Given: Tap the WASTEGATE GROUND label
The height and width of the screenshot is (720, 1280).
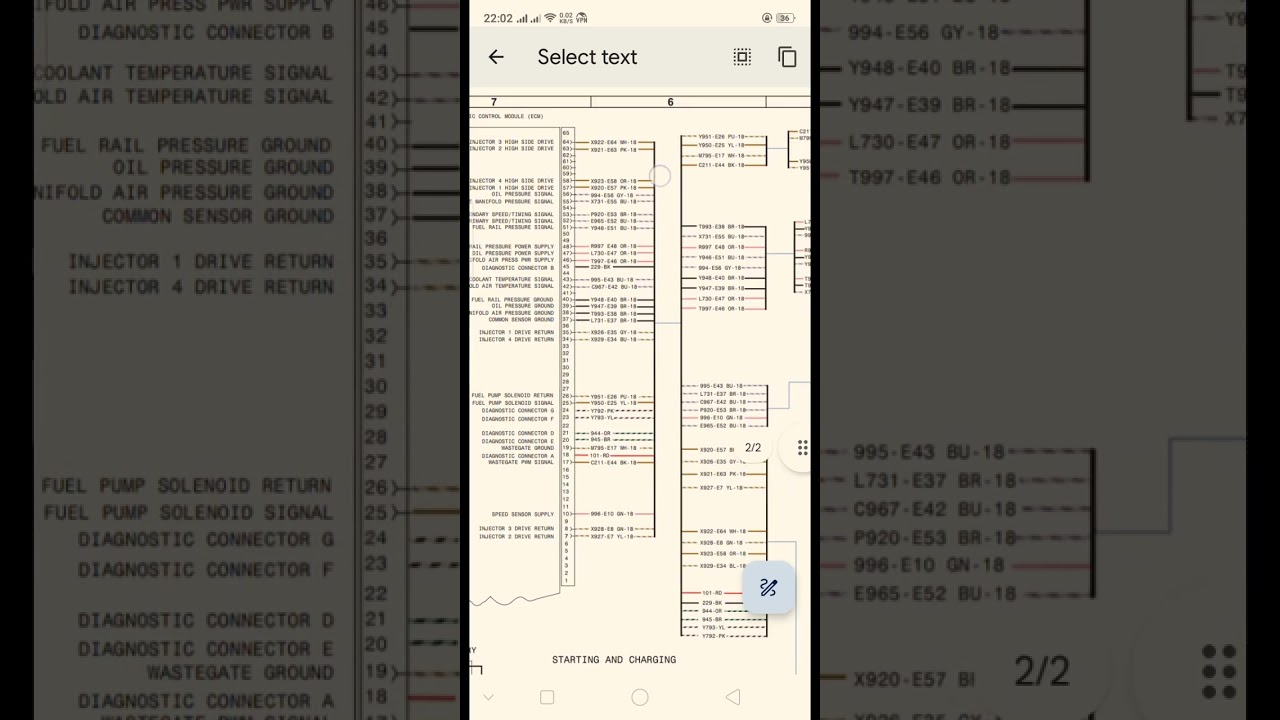Looking at the screenshot, I should tap(527, 448).
